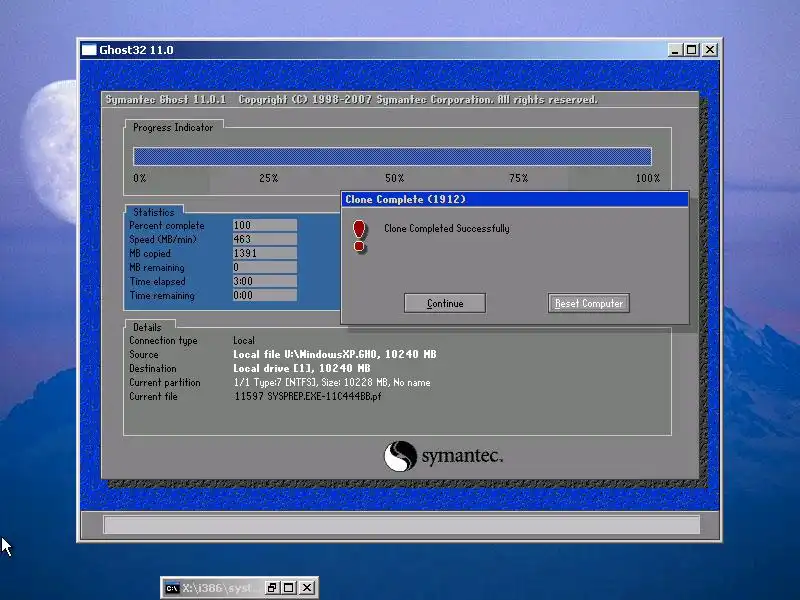
Task: Click the 100% progress label
Action: [x=647, y=178]
